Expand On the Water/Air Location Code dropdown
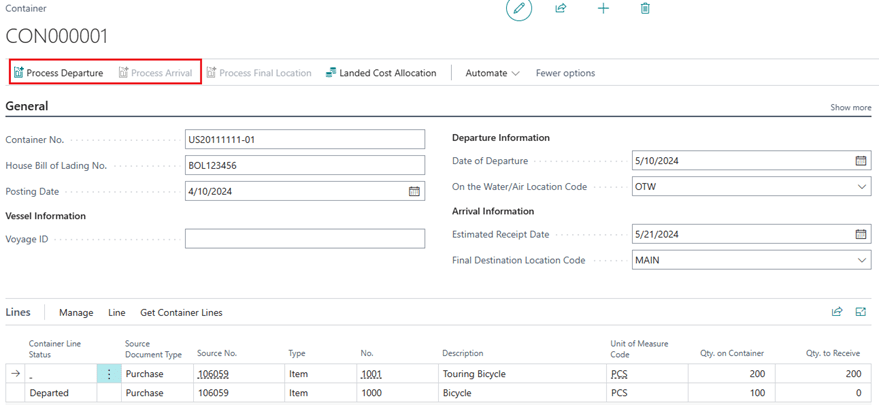Image resolution: width=879 pixels, height=405 pixels. coord(862,187)
